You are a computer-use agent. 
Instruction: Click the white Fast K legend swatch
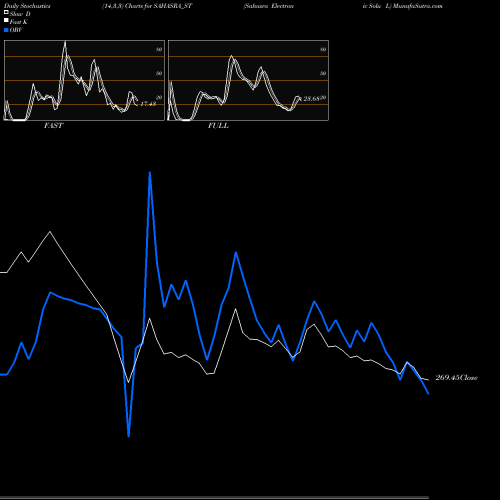tap(6, 20)
